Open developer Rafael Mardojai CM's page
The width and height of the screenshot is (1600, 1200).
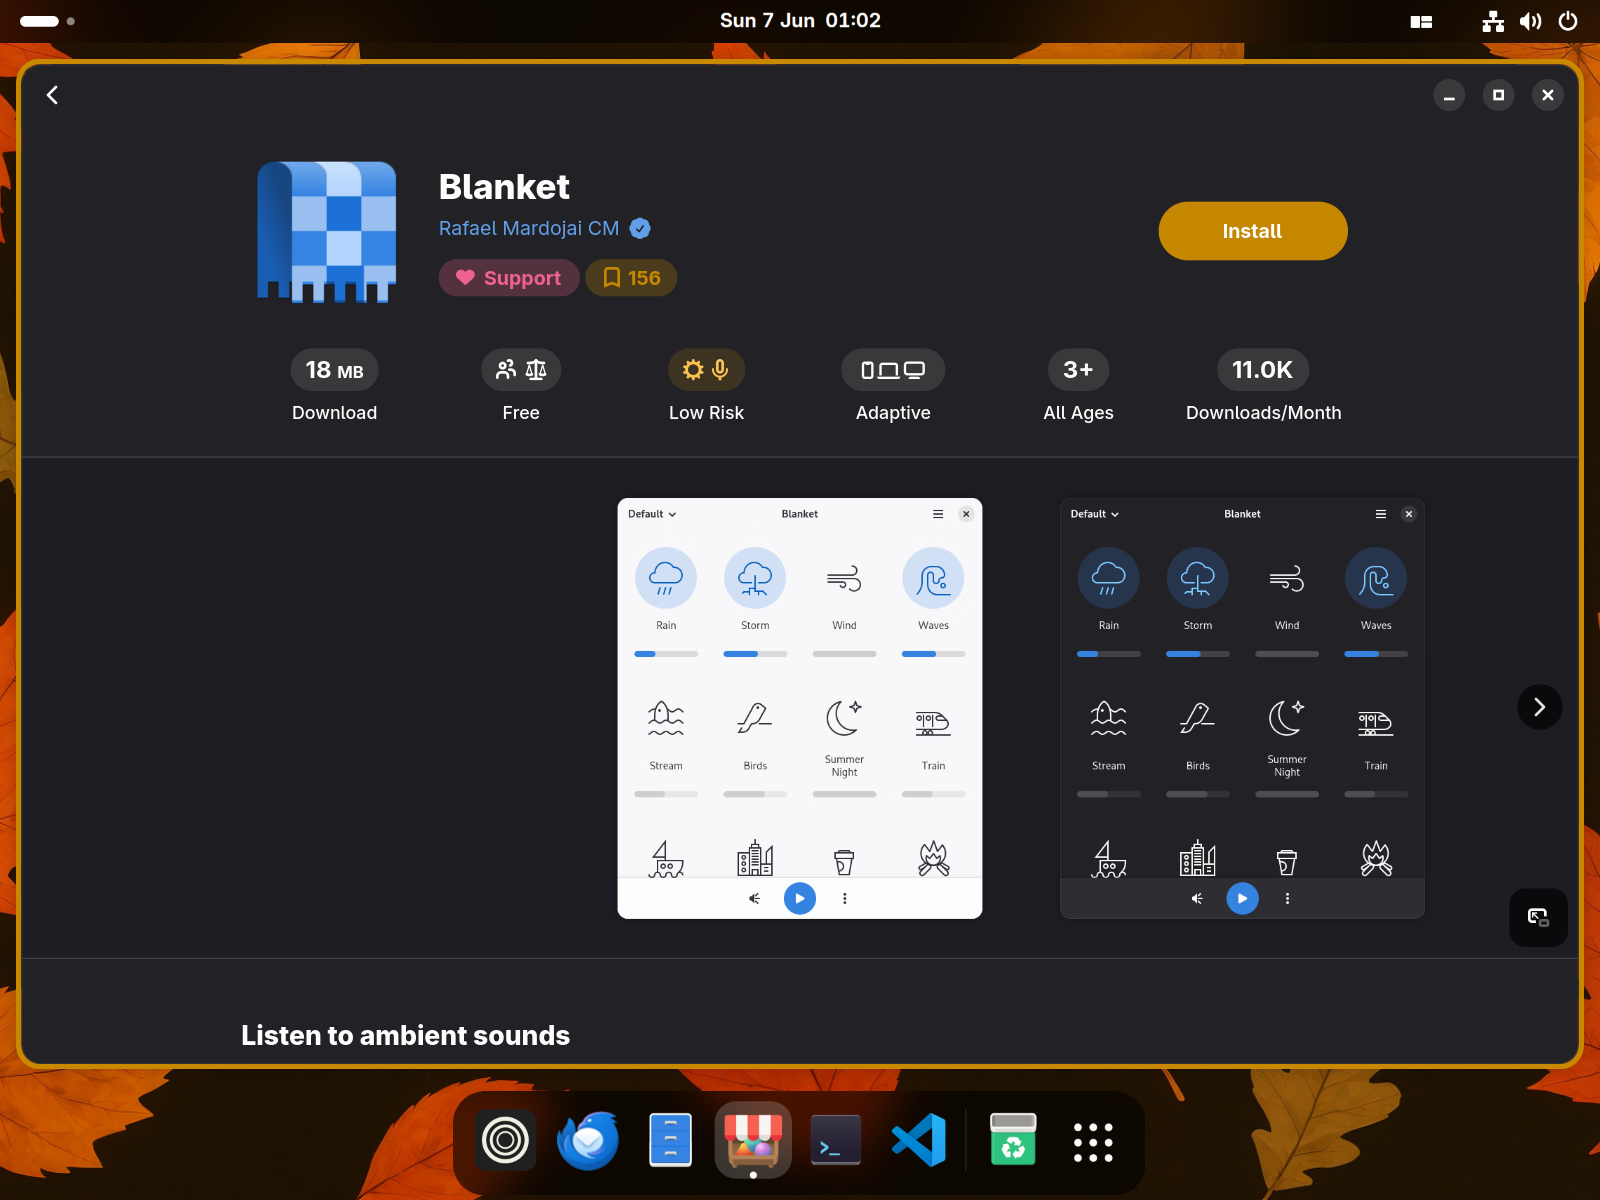[x=529, y=228]
